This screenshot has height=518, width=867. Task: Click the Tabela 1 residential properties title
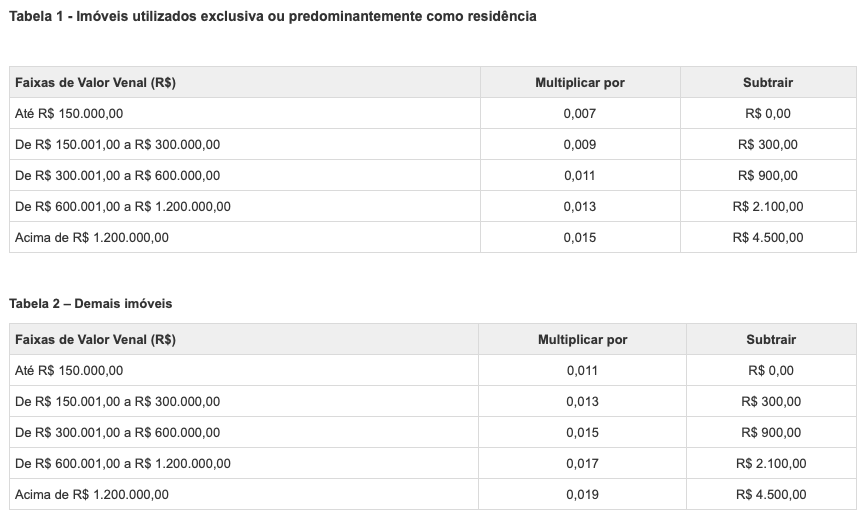point(272,17)
